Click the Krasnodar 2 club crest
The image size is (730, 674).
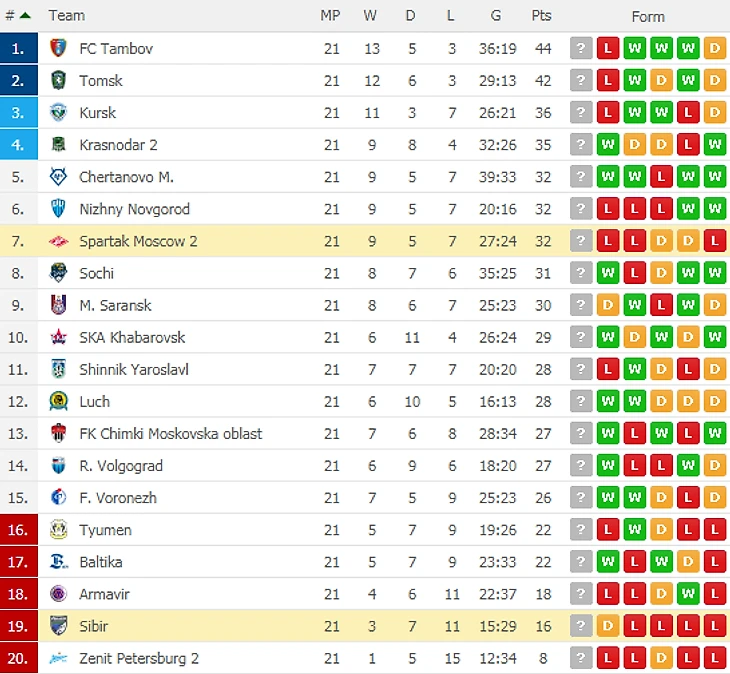(58, 145)
